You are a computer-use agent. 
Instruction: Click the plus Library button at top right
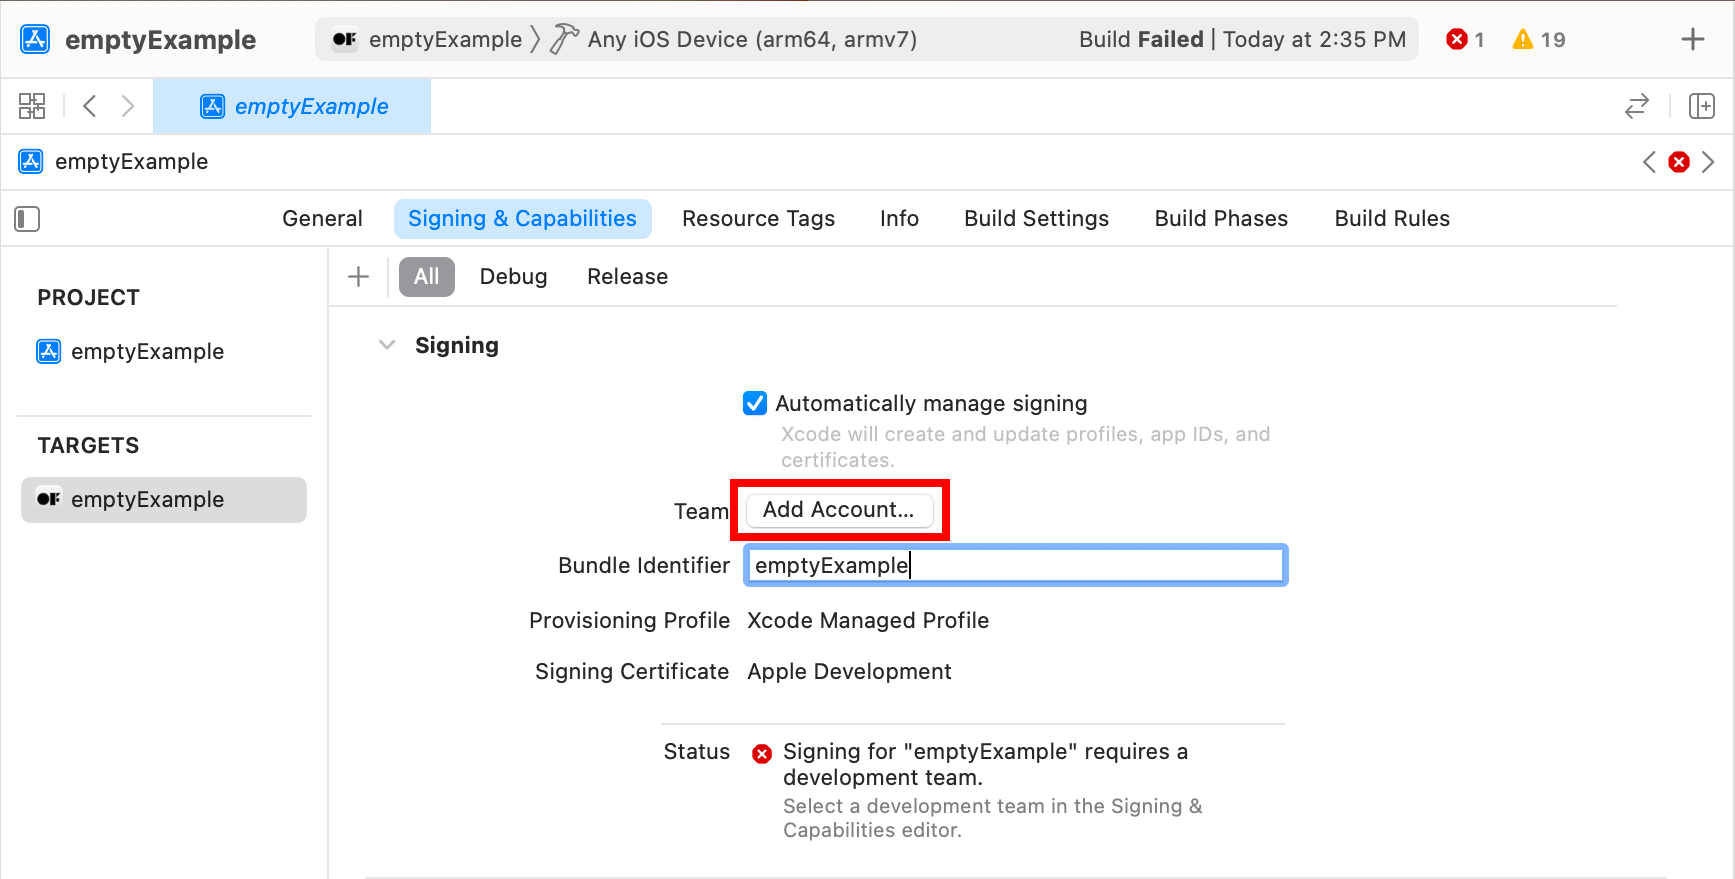[1692, 39]
